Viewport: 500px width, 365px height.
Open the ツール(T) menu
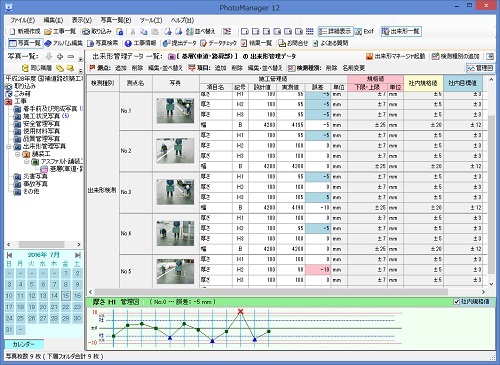coord(151,20)
